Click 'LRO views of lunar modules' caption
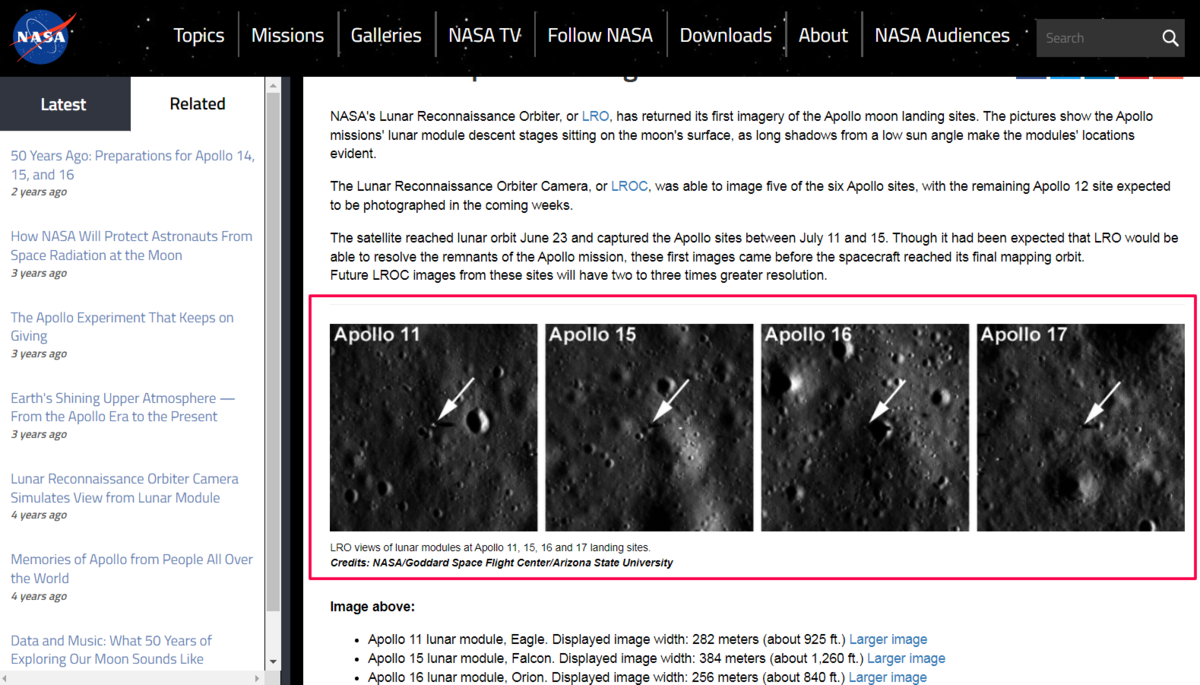This screenshot has width=1200, height=685. point(490,548)
